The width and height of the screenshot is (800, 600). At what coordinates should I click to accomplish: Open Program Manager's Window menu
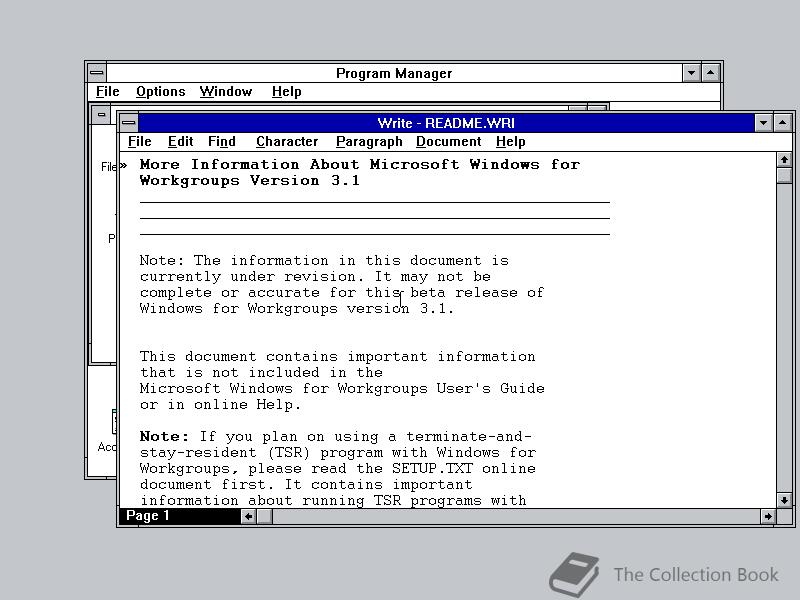click(x=226, y=92)
